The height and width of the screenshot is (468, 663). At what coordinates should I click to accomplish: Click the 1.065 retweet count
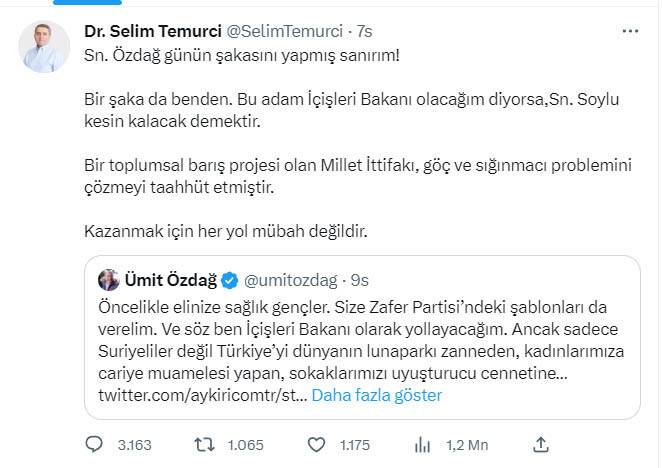243,443
